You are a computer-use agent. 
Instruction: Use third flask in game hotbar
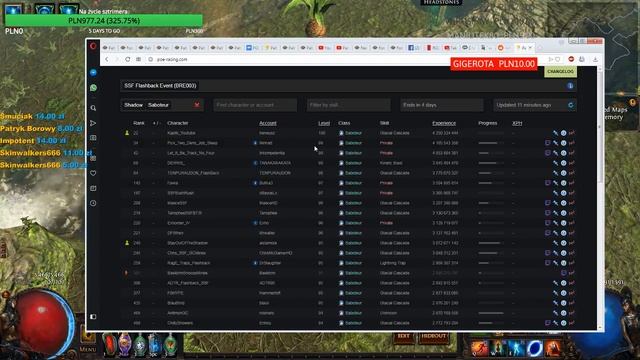click(x=140, y=344)
